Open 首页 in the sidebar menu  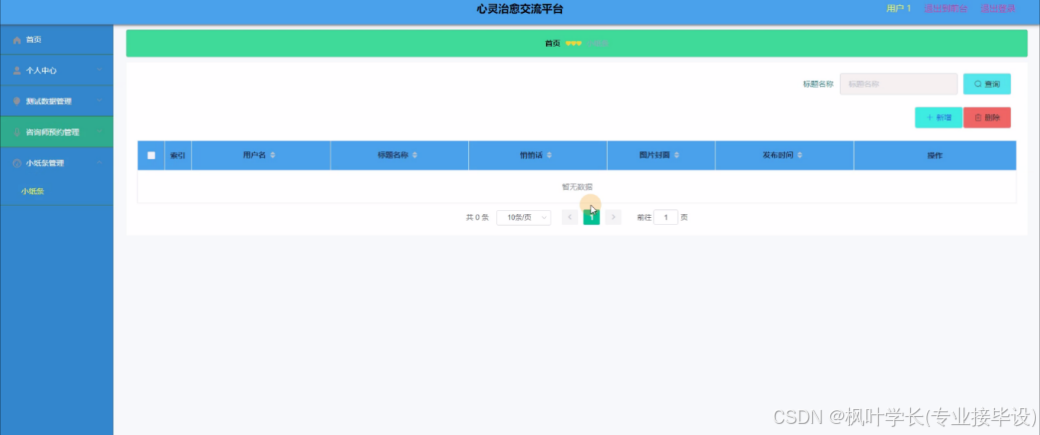[x=56, y=40]
